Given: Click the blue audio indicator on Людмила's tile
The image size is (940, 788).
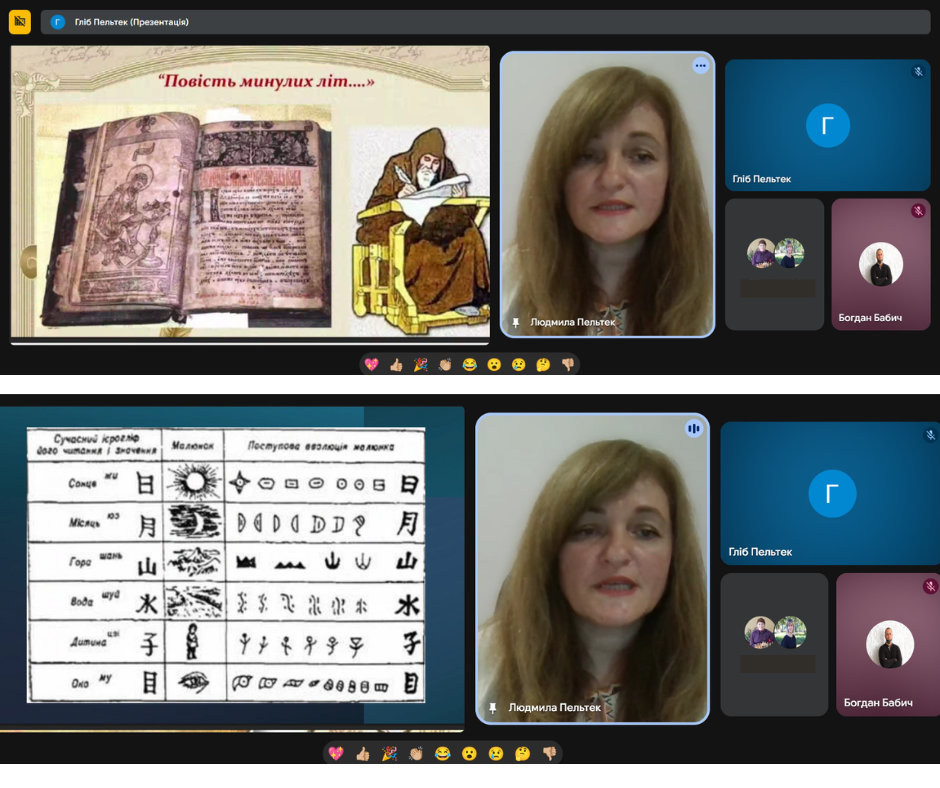Looking at the screenshot, I should [694, 428].
